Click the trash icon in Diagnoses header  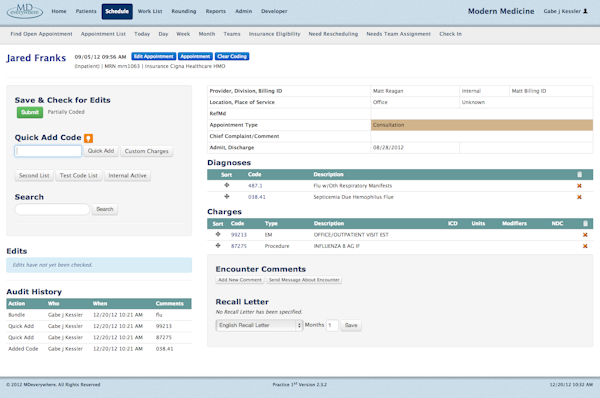tap(579, 175)
